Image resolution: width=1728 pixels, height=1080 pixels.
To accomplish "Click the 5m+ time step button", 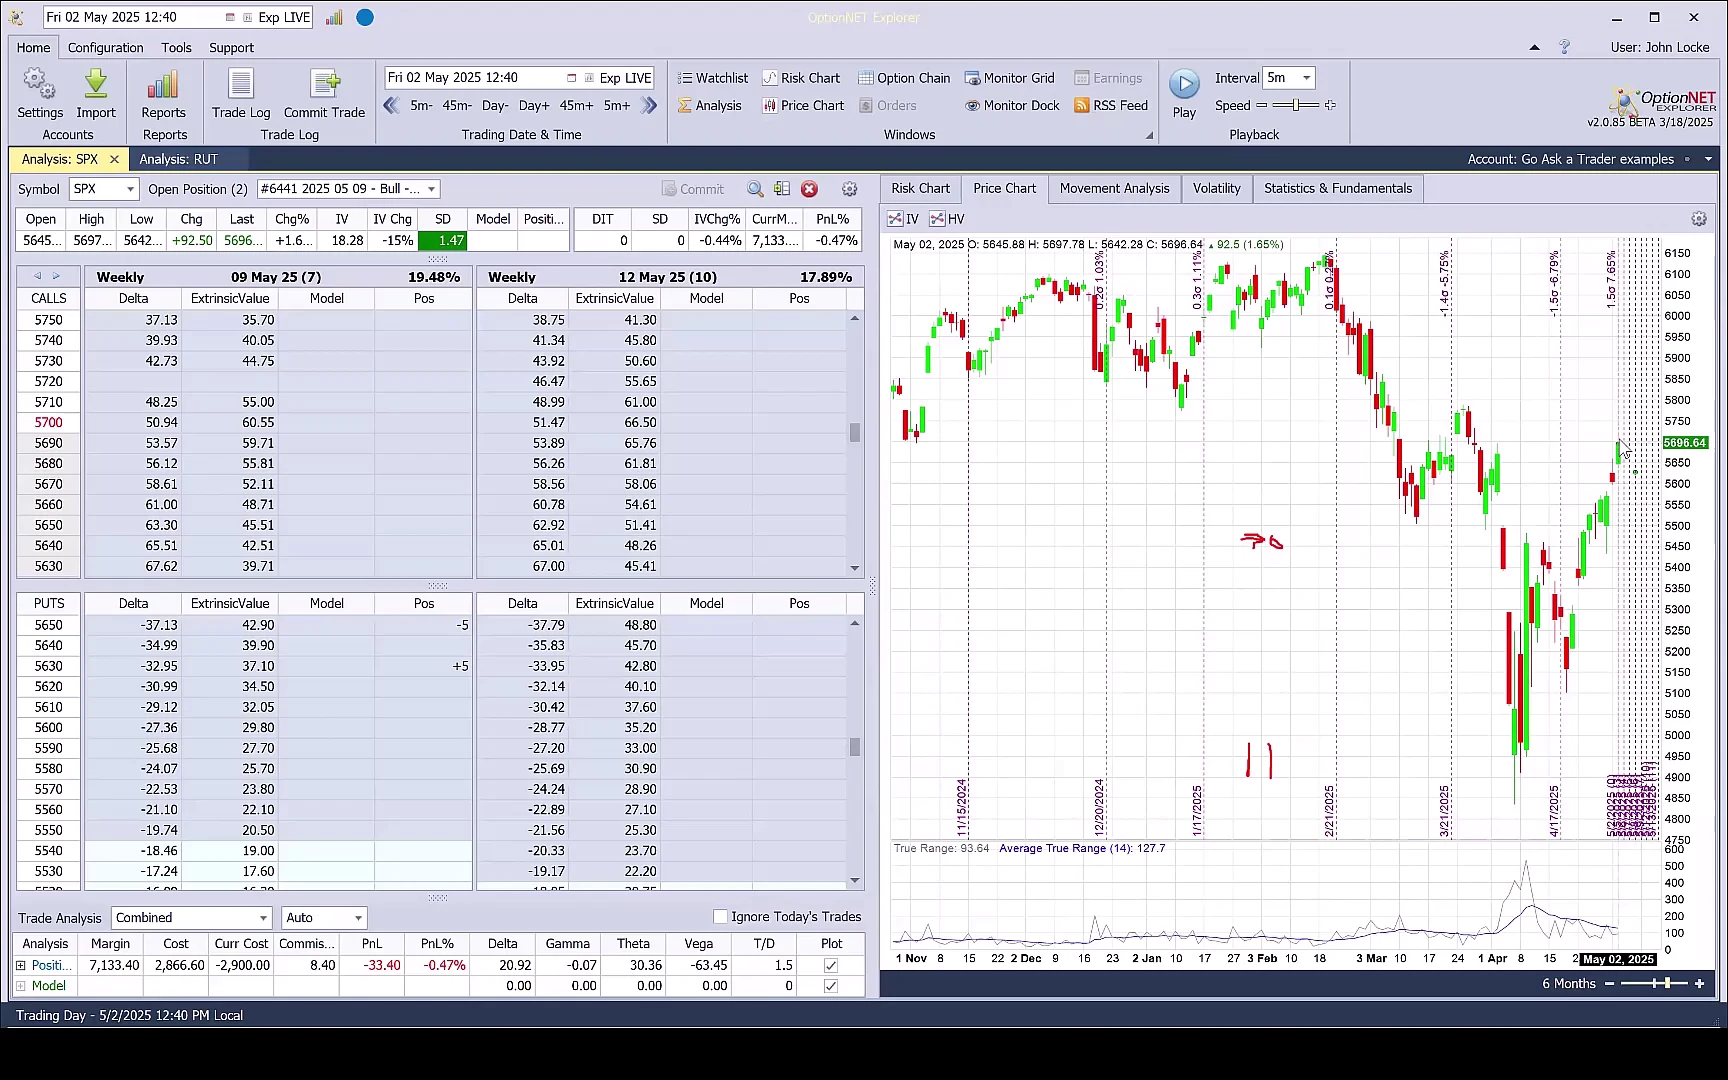I will (617, 105).
